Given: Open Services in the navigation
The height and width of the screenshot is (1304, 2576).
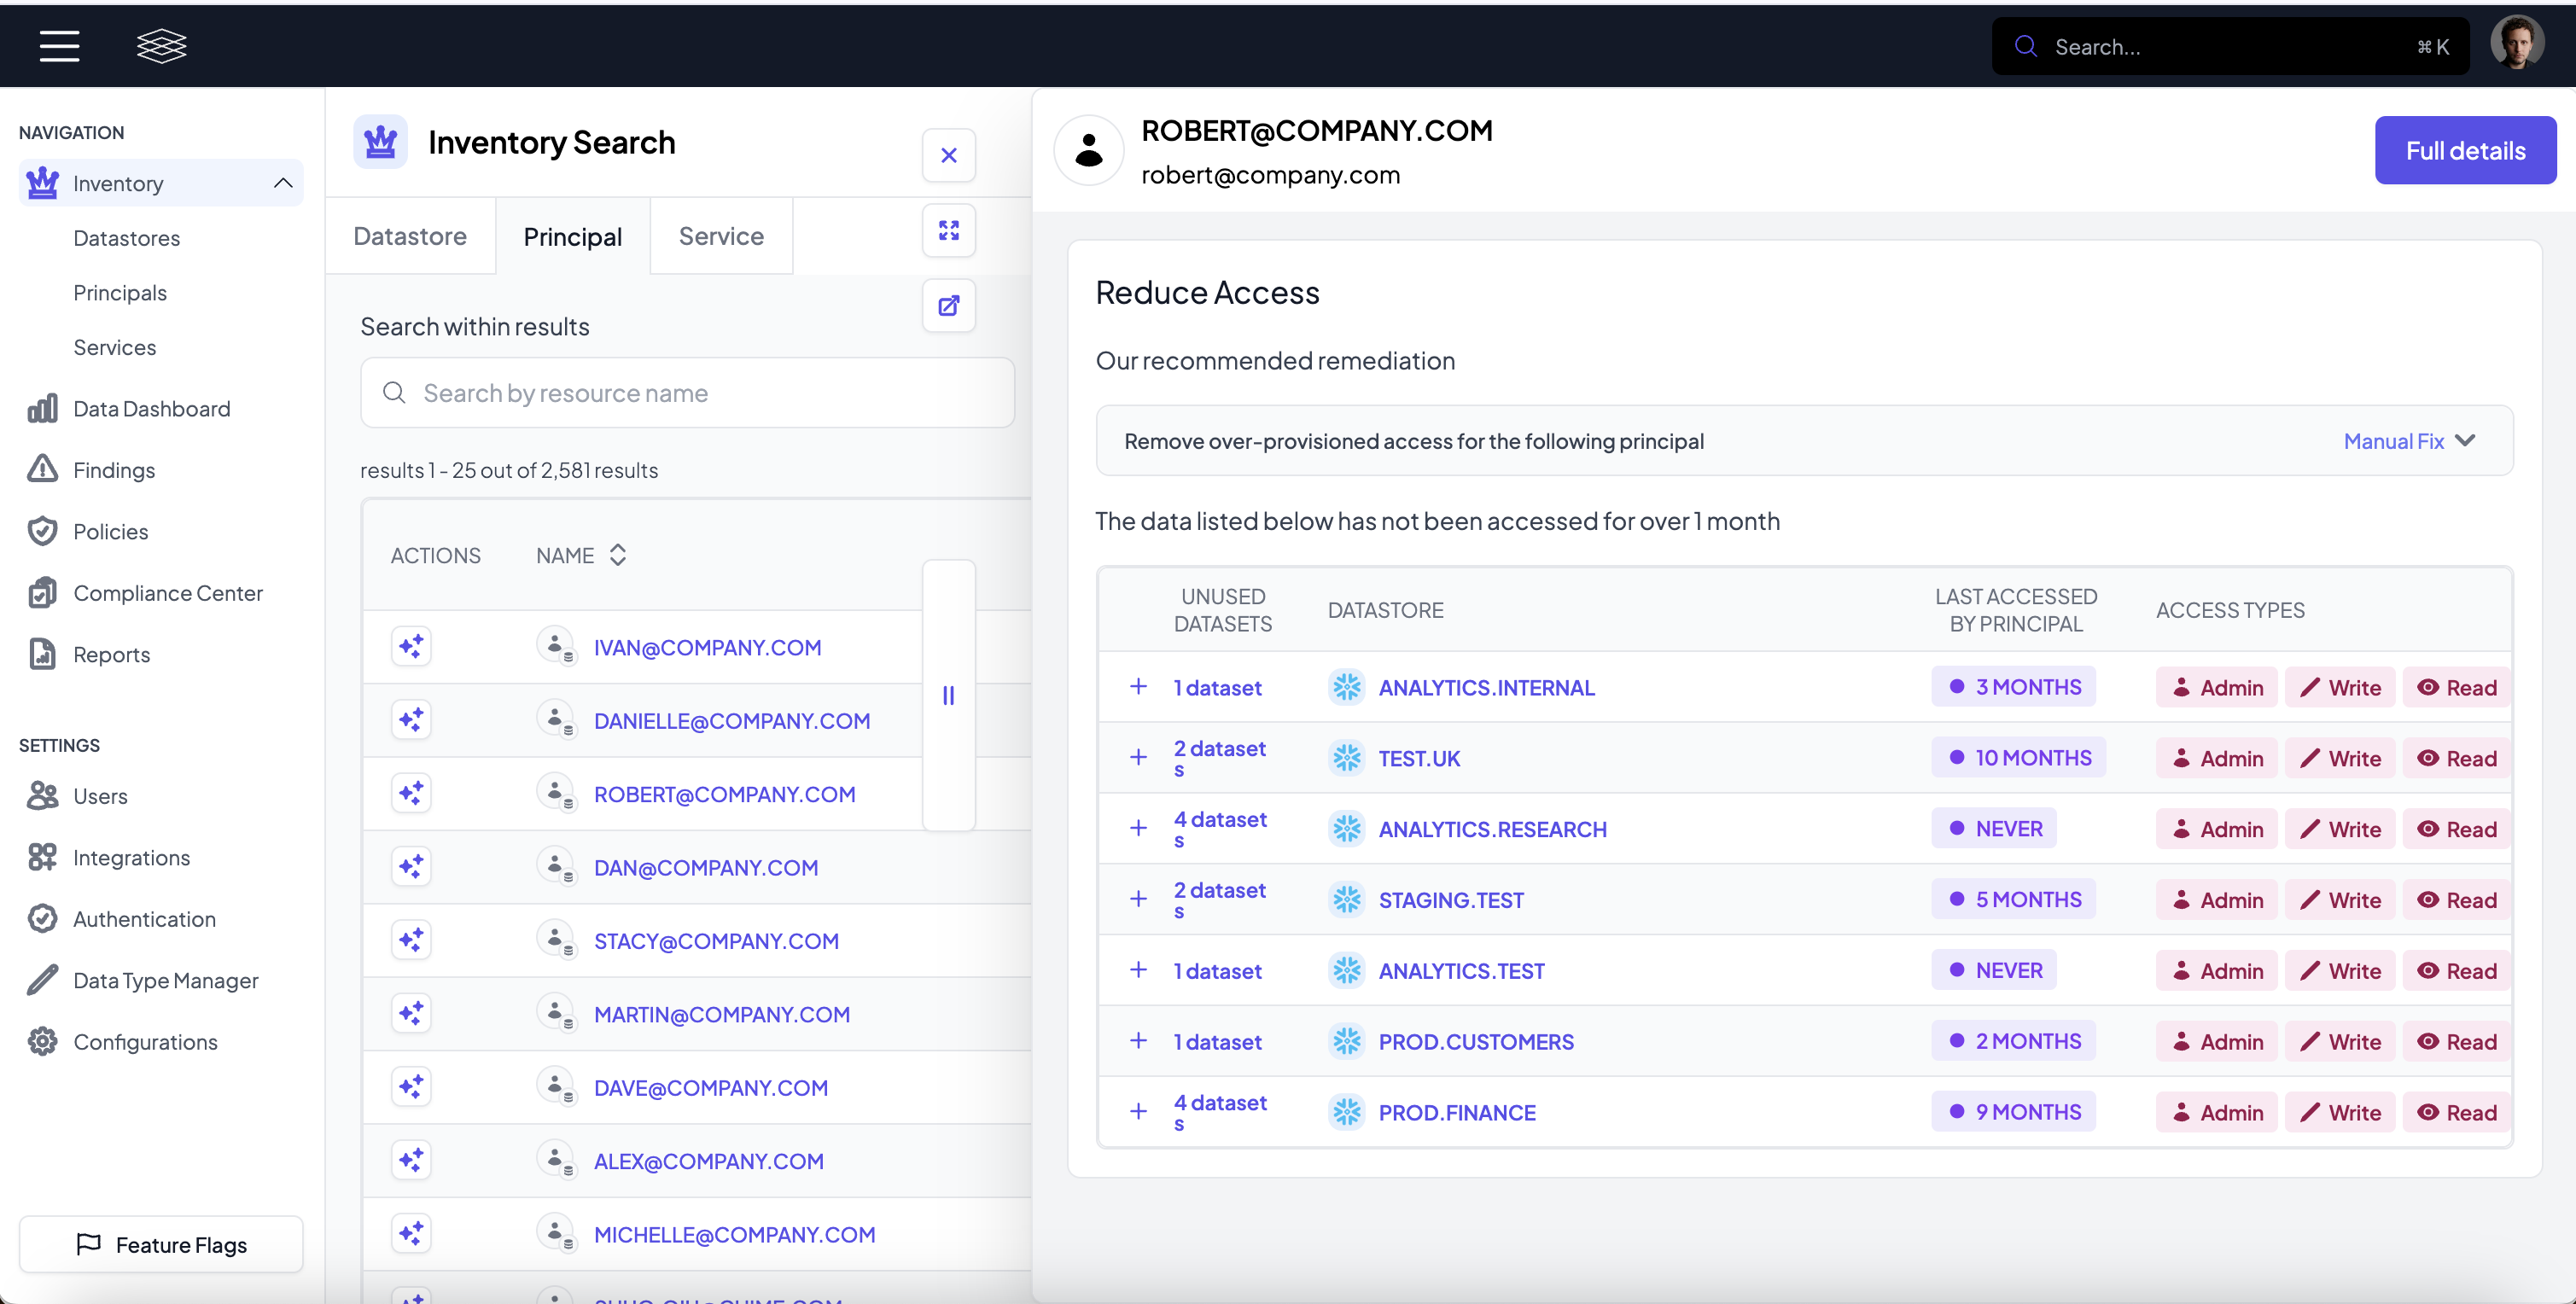Looking at the screenshot, I should coord(114,347).
